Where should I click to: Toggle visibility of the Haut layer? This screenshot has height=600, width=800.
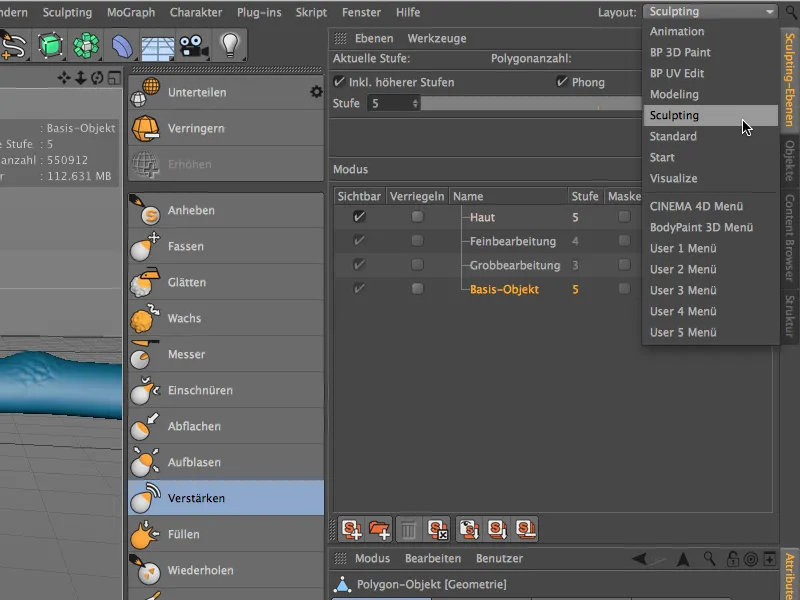click(x=359, y=217)
